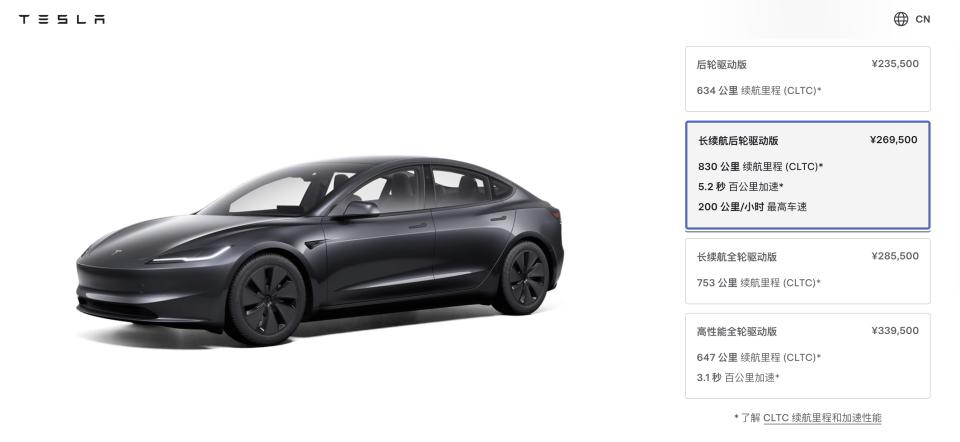
Task: Click the 753 公里 range text
Action: [717, 283]
